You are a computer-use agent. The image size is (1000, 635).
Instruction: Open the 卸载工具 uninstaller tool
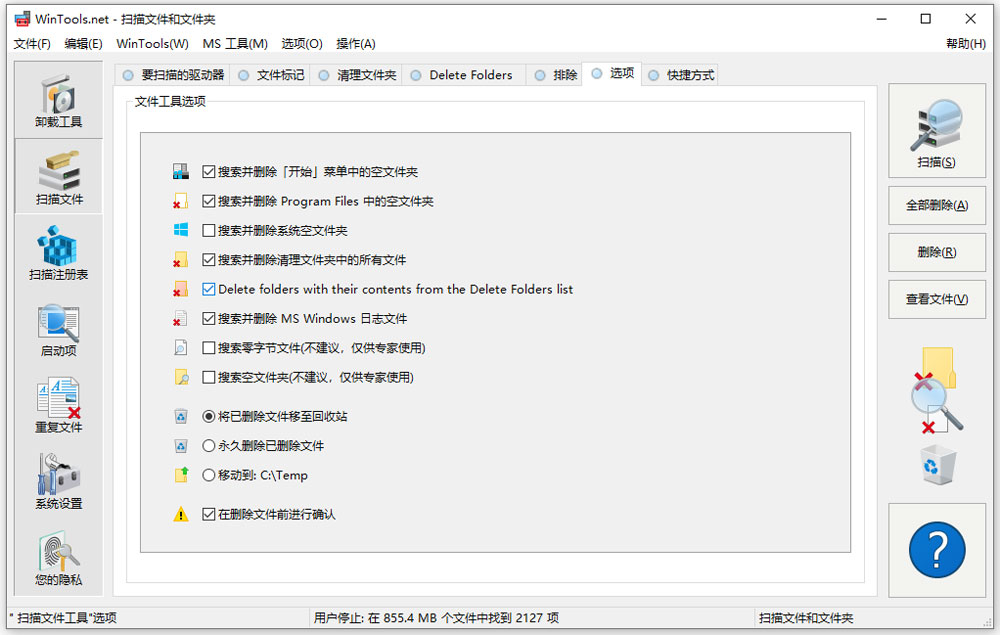(x=59, y=101)
